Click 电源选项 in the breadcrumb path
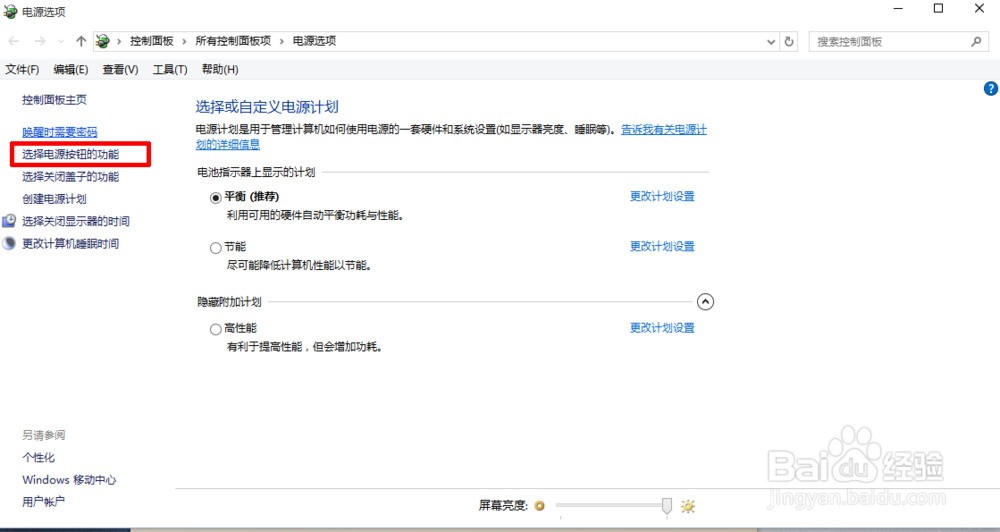Screen dimensions: 1000x532 click(314, 41)
